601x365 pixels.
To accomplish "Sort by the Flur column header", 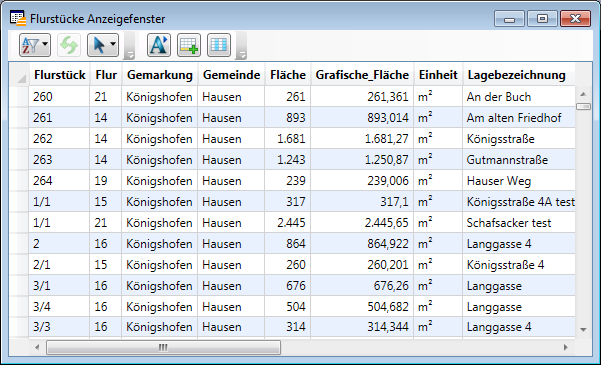I will tap(106, 75).
